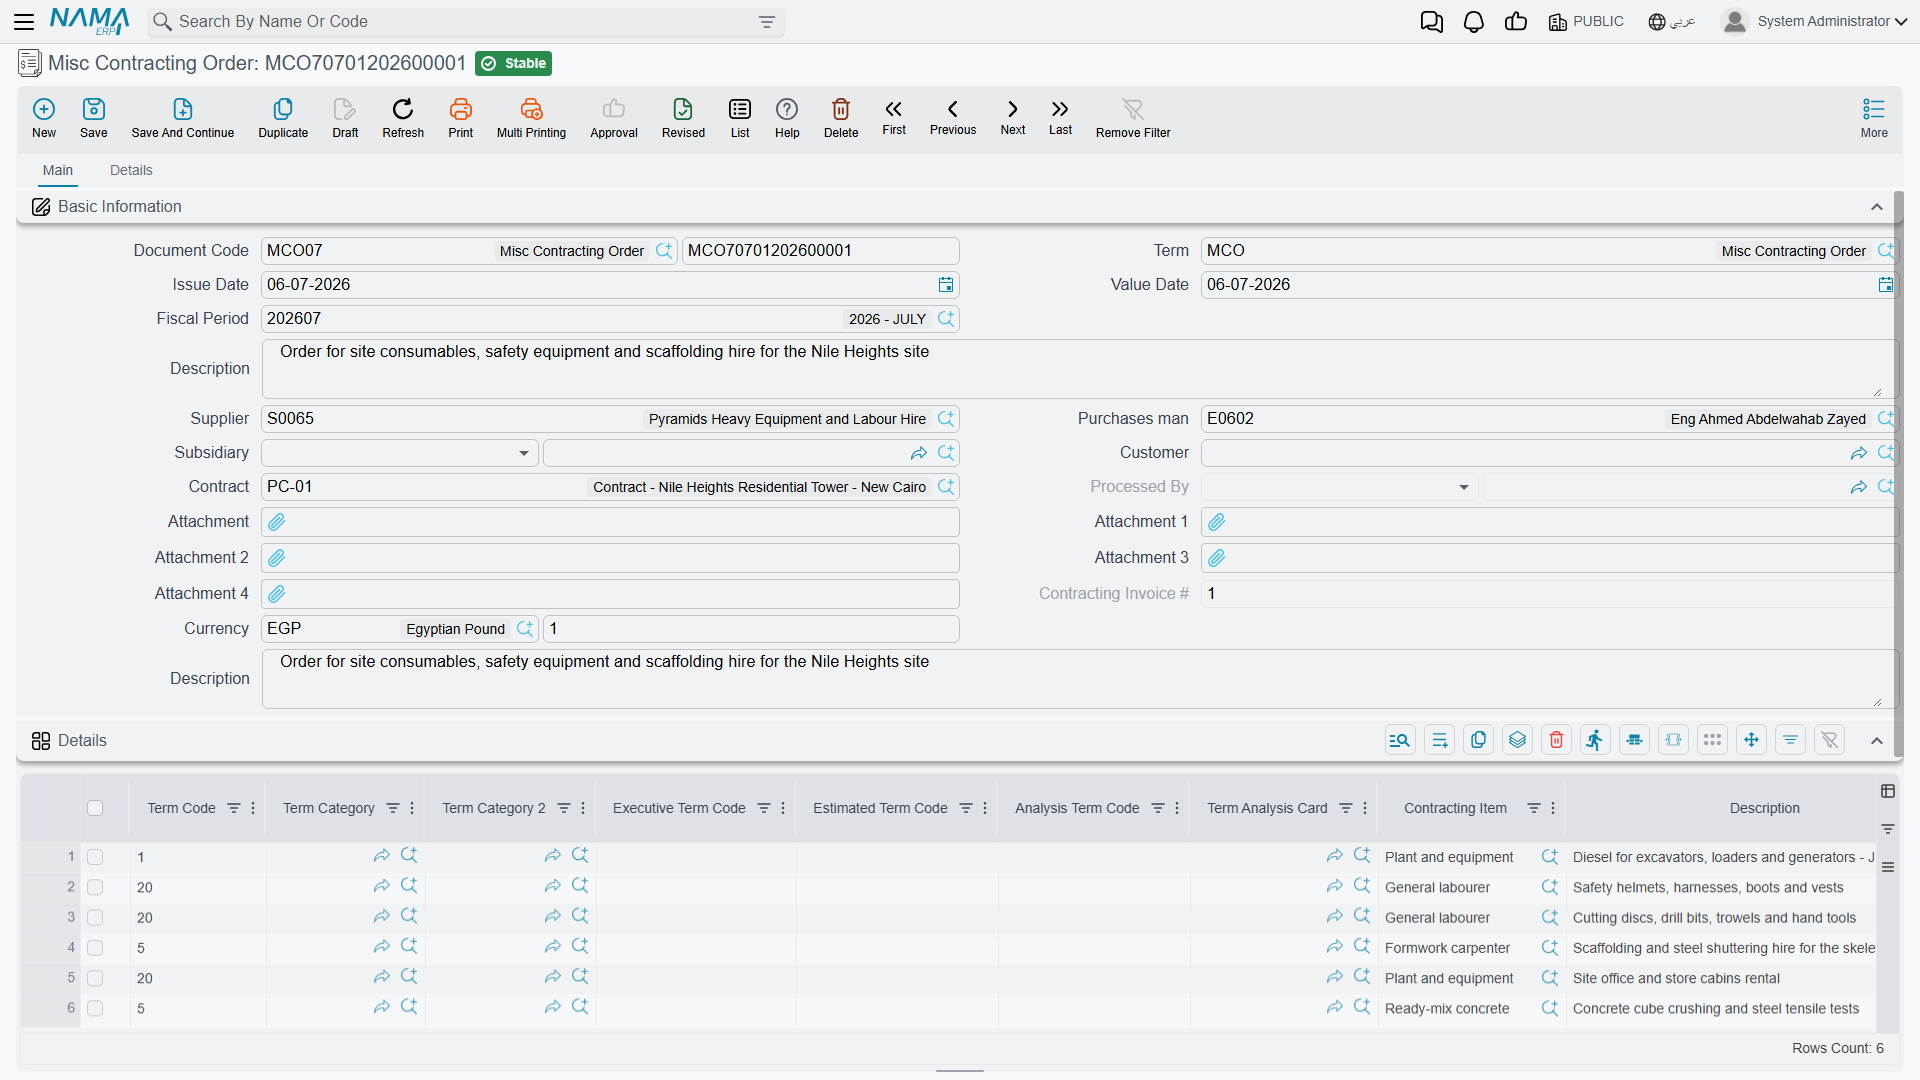Go to Previous record
This screenshot has height=1080, width=1920.
[953, 116]
